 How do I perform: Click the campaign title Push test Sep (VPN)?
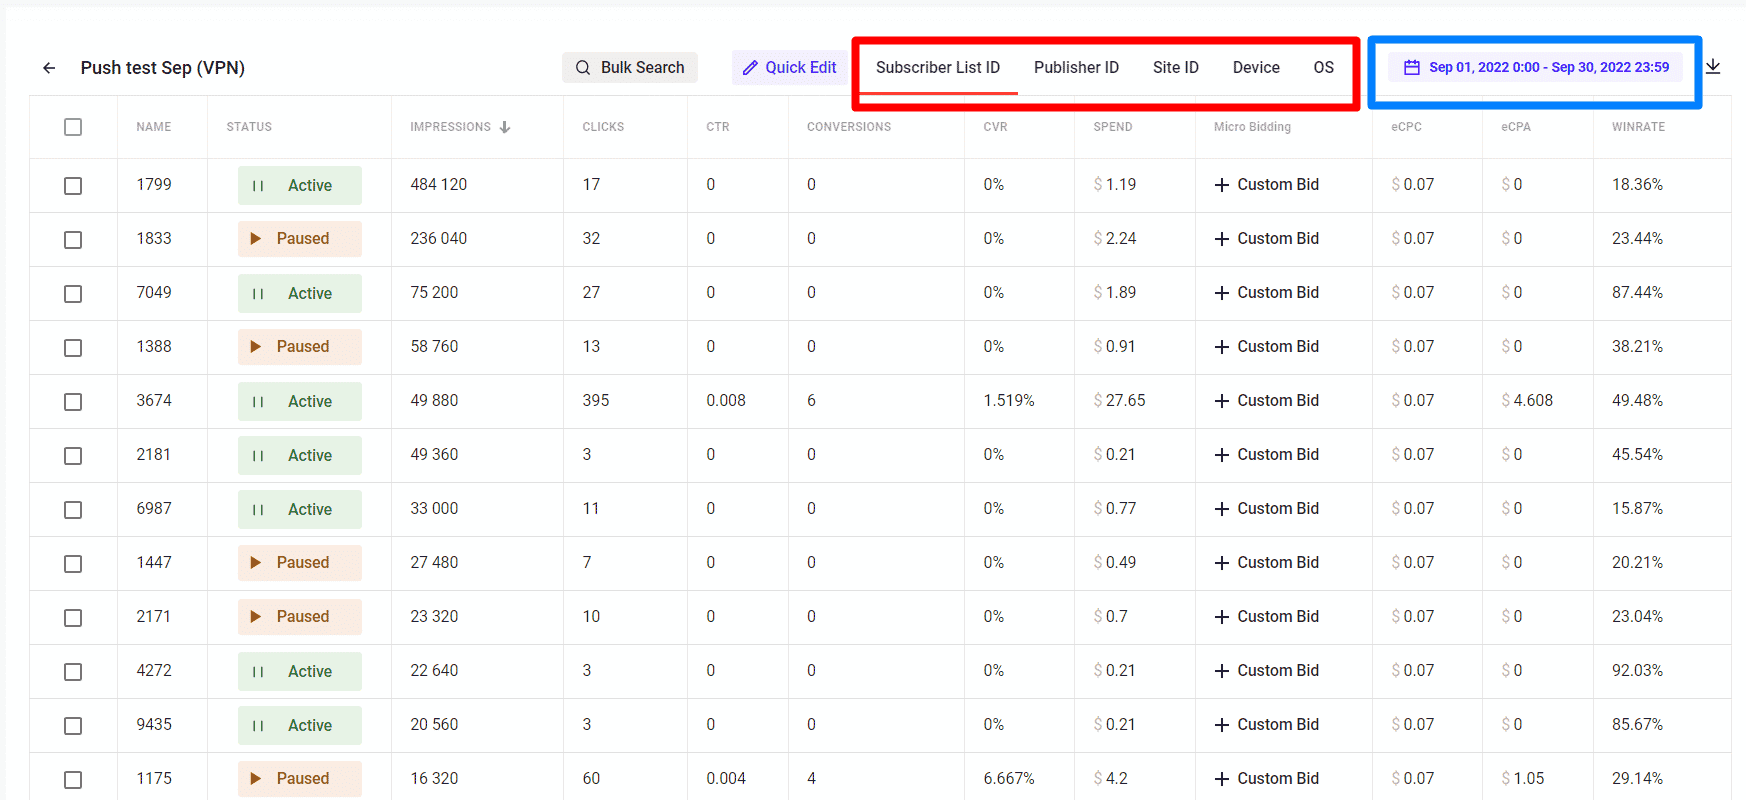[x=163, y=68]
